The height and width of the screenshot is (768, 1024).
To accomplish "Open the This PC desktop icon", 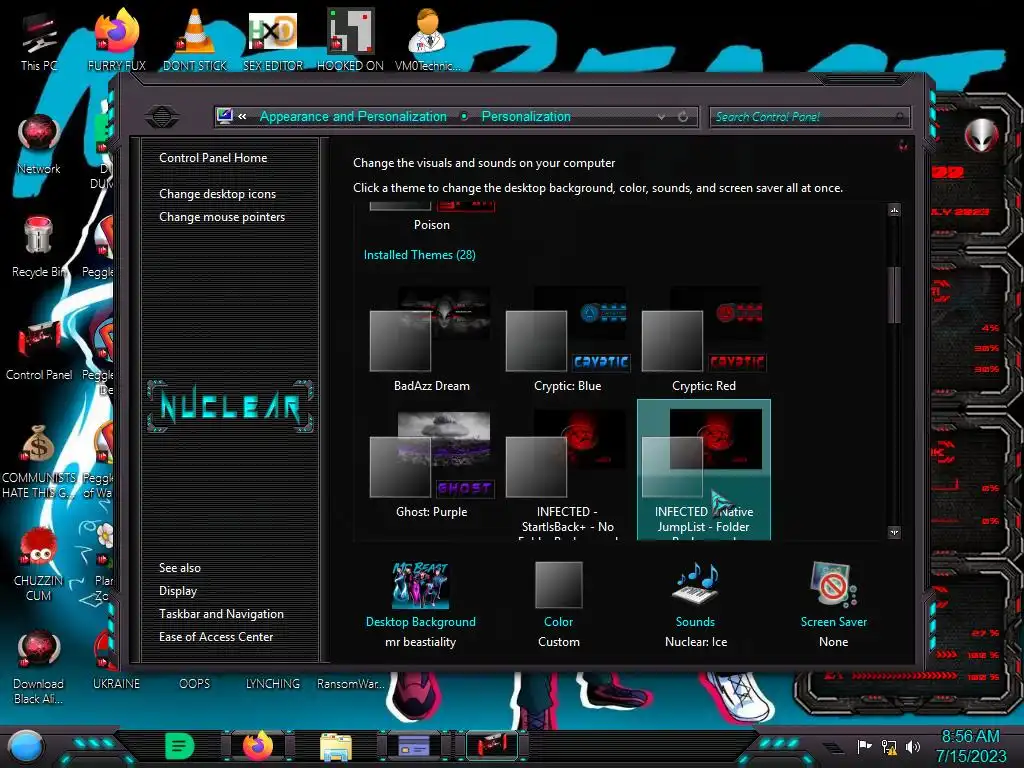I will tap(39, 41).
